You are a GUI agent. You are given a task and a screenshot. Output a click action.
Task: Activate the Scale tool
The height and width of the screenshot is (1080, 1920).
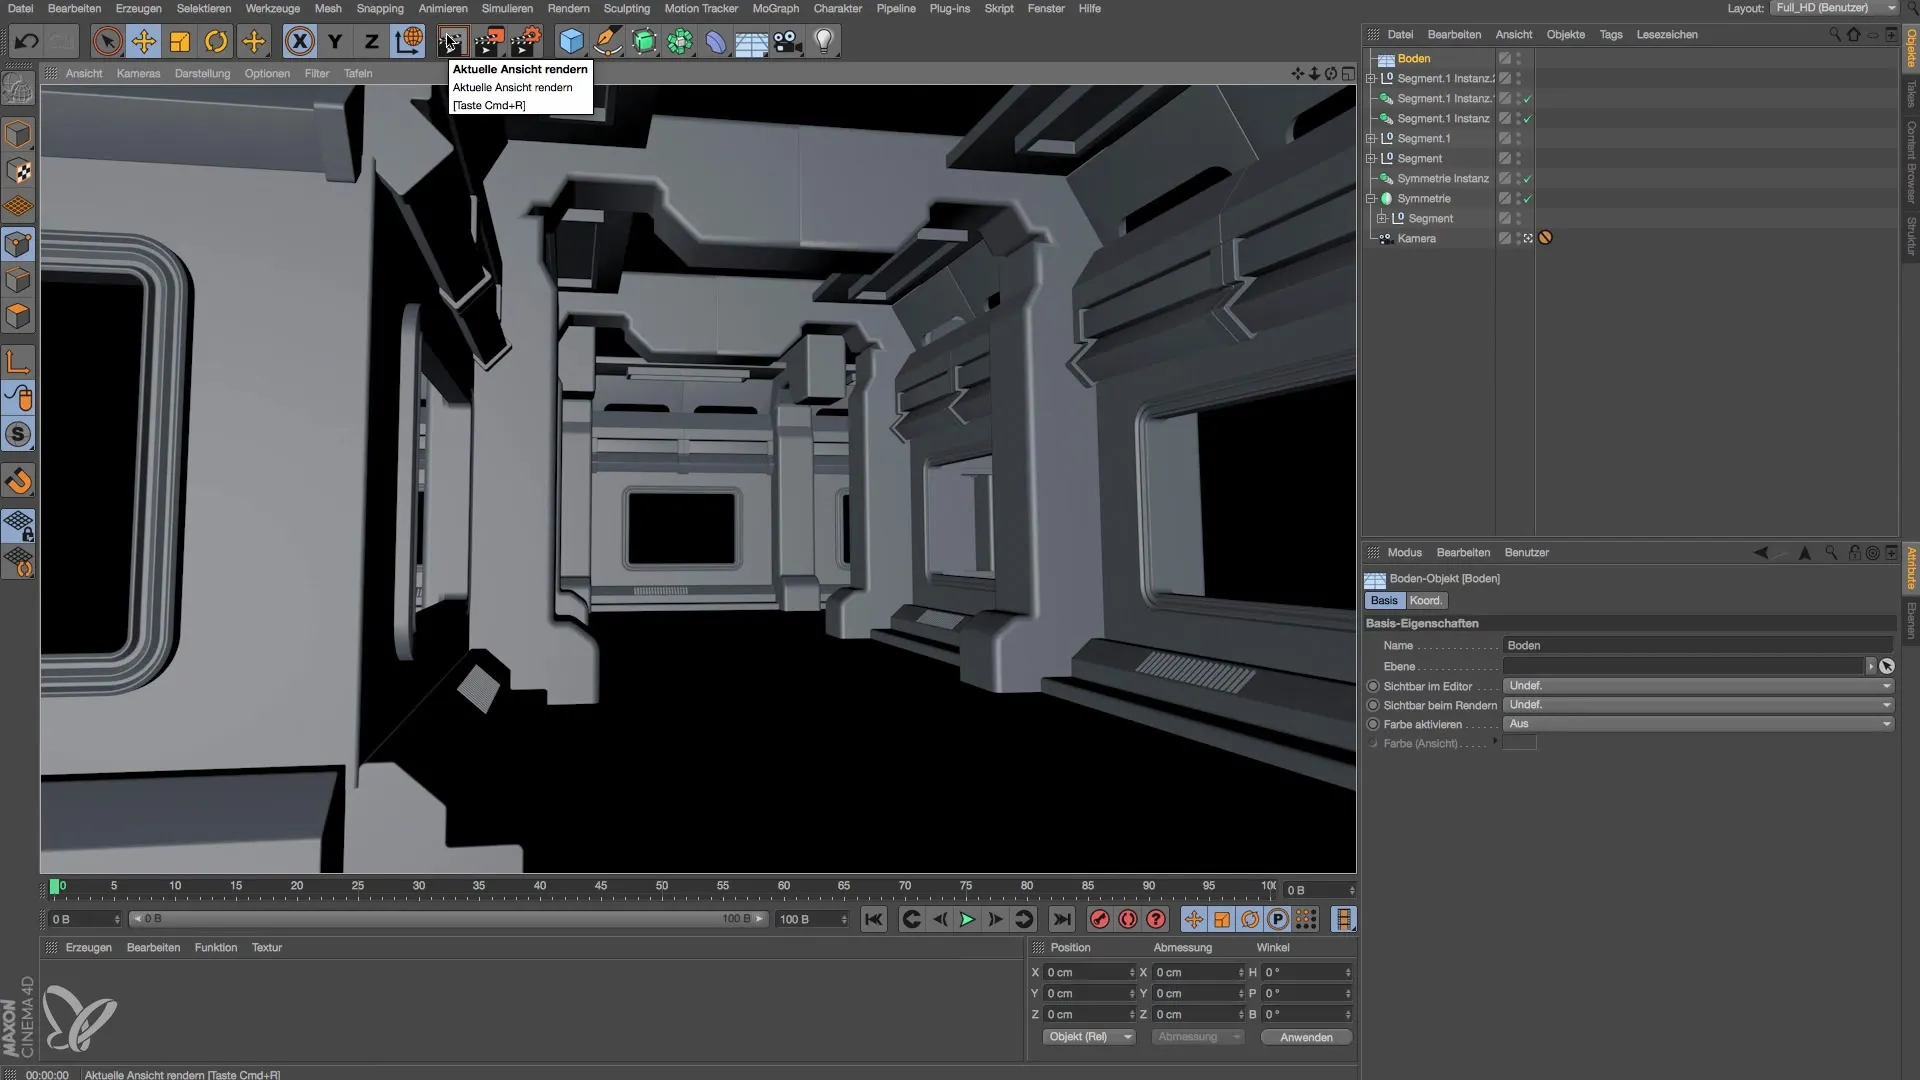pyautogui.click(x=180, y=42)
